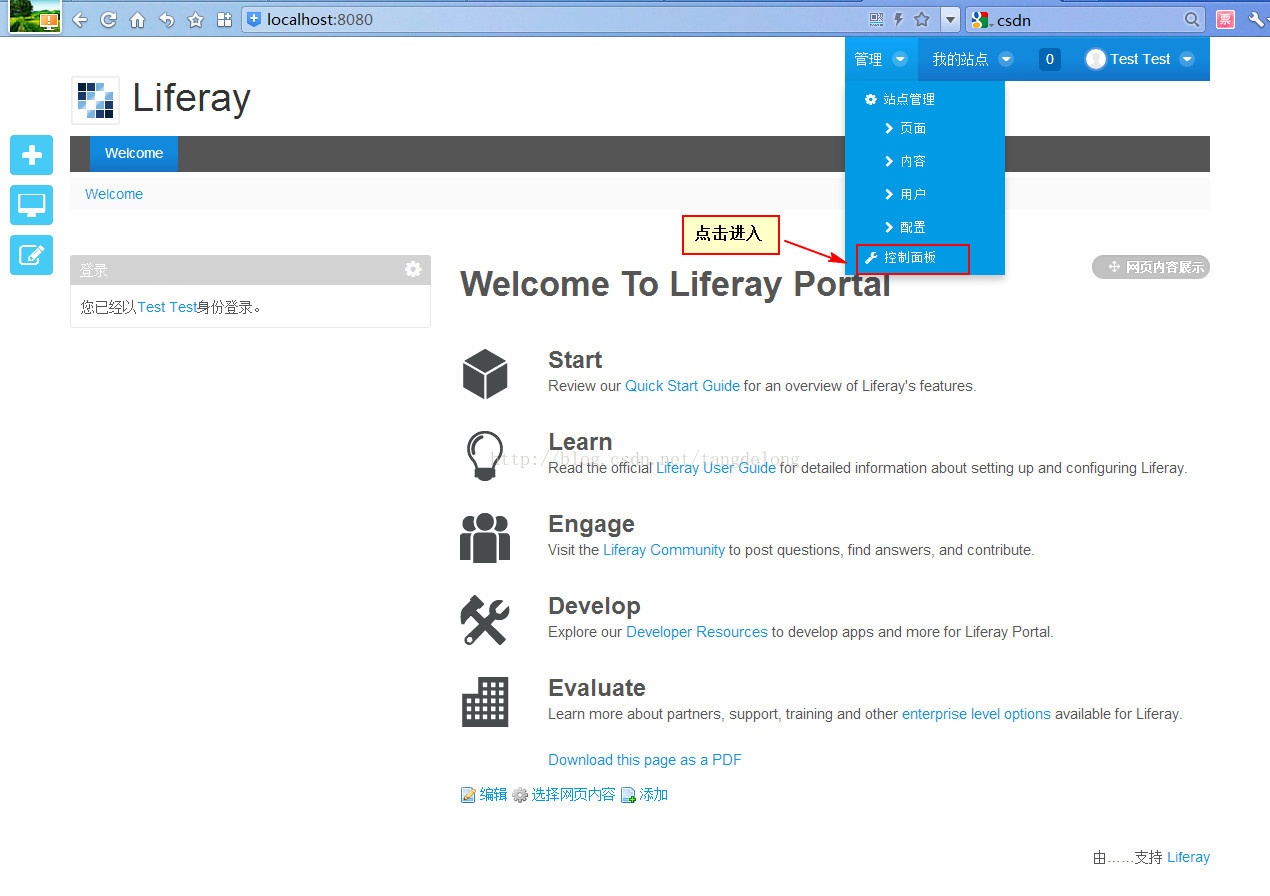Click the Develop tools icon
The image size is (1270, 896).
[x=485, y=620]
